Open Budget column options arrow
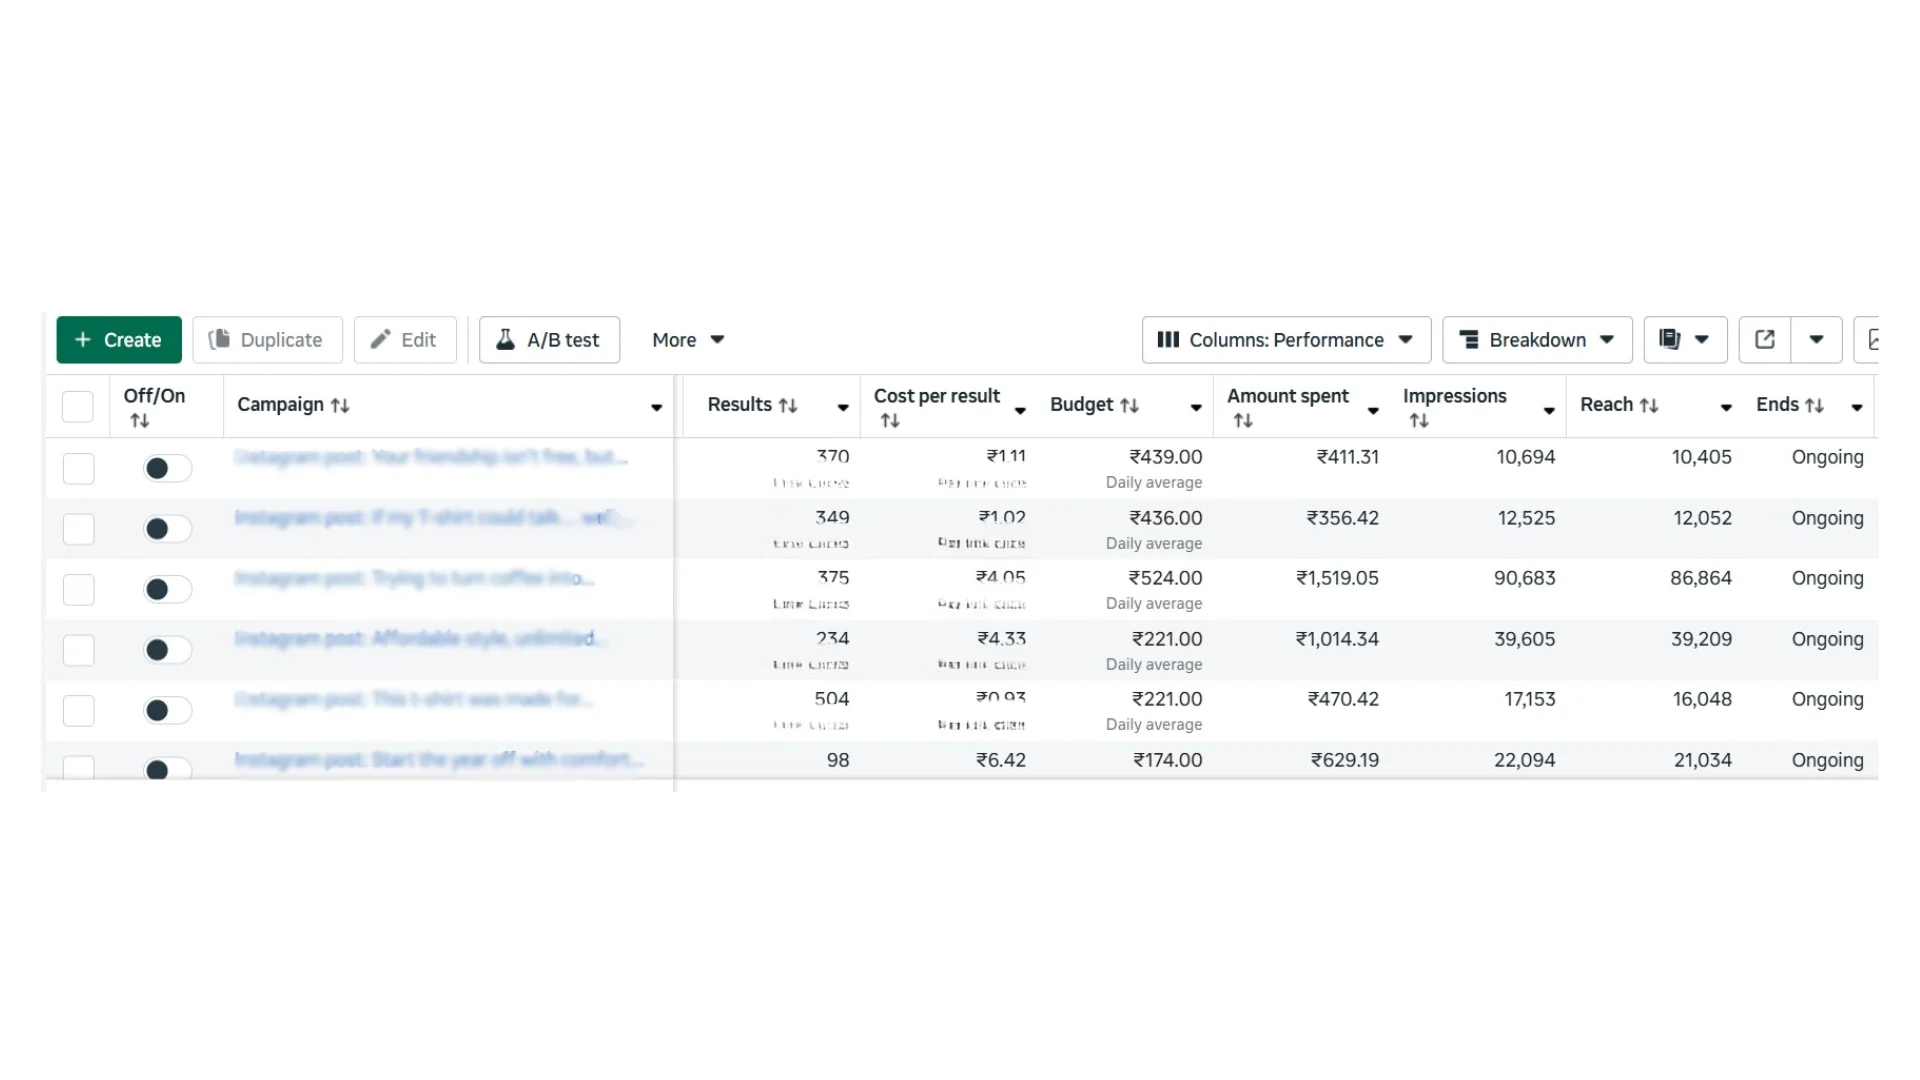 click(x=1196, y=407)
